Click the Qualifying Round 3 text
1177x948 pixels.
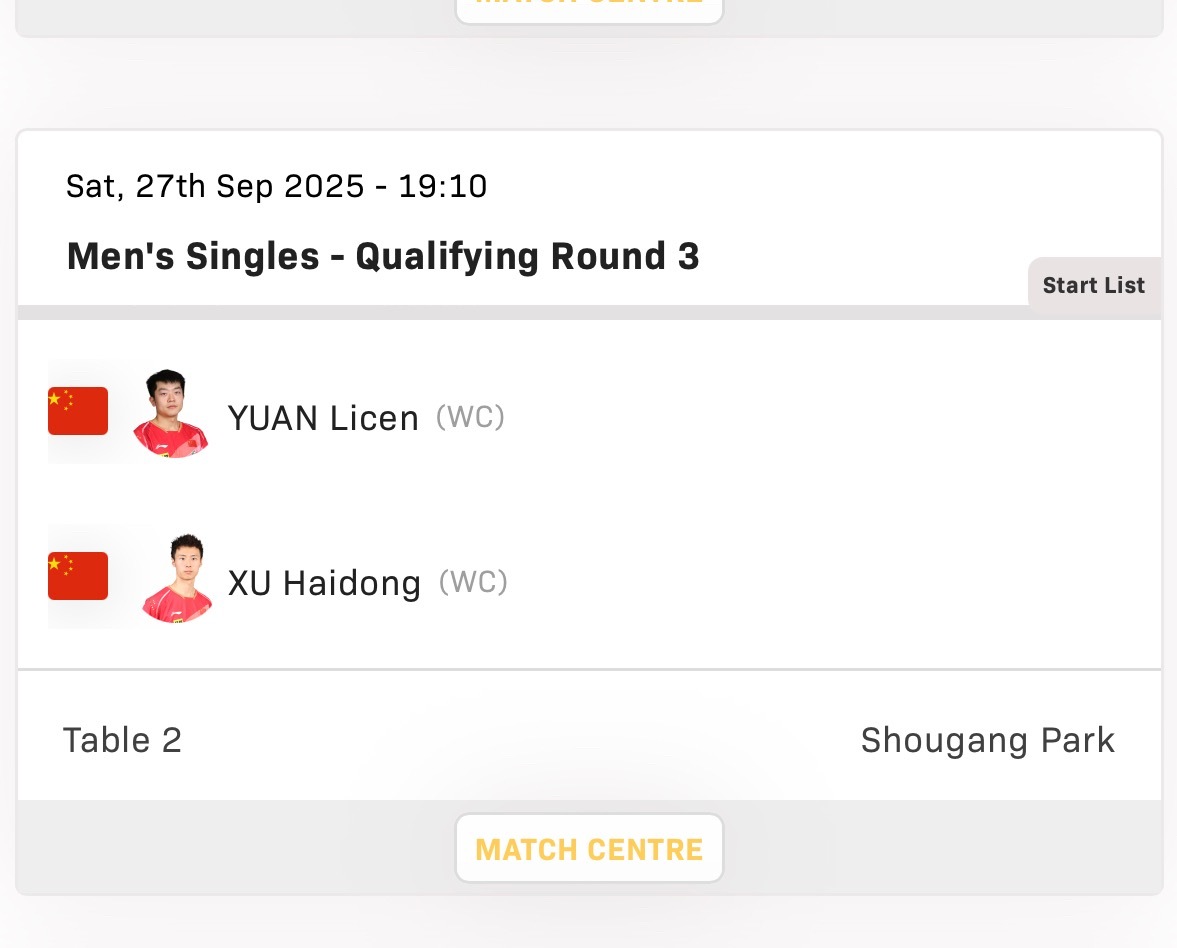coord(528,257)
